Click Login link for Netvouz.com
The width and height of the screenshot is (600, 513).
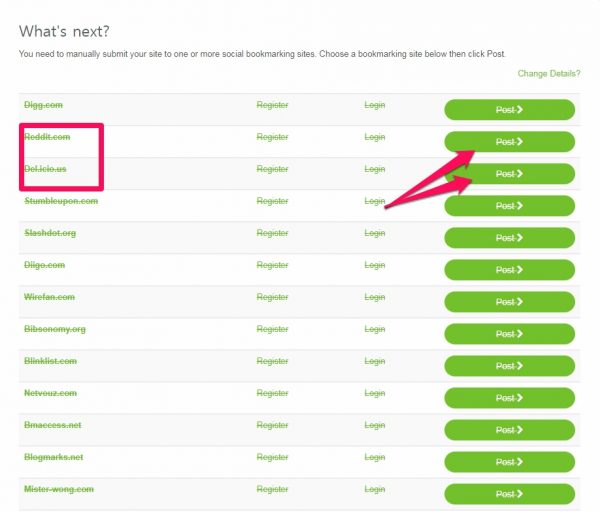374,393
